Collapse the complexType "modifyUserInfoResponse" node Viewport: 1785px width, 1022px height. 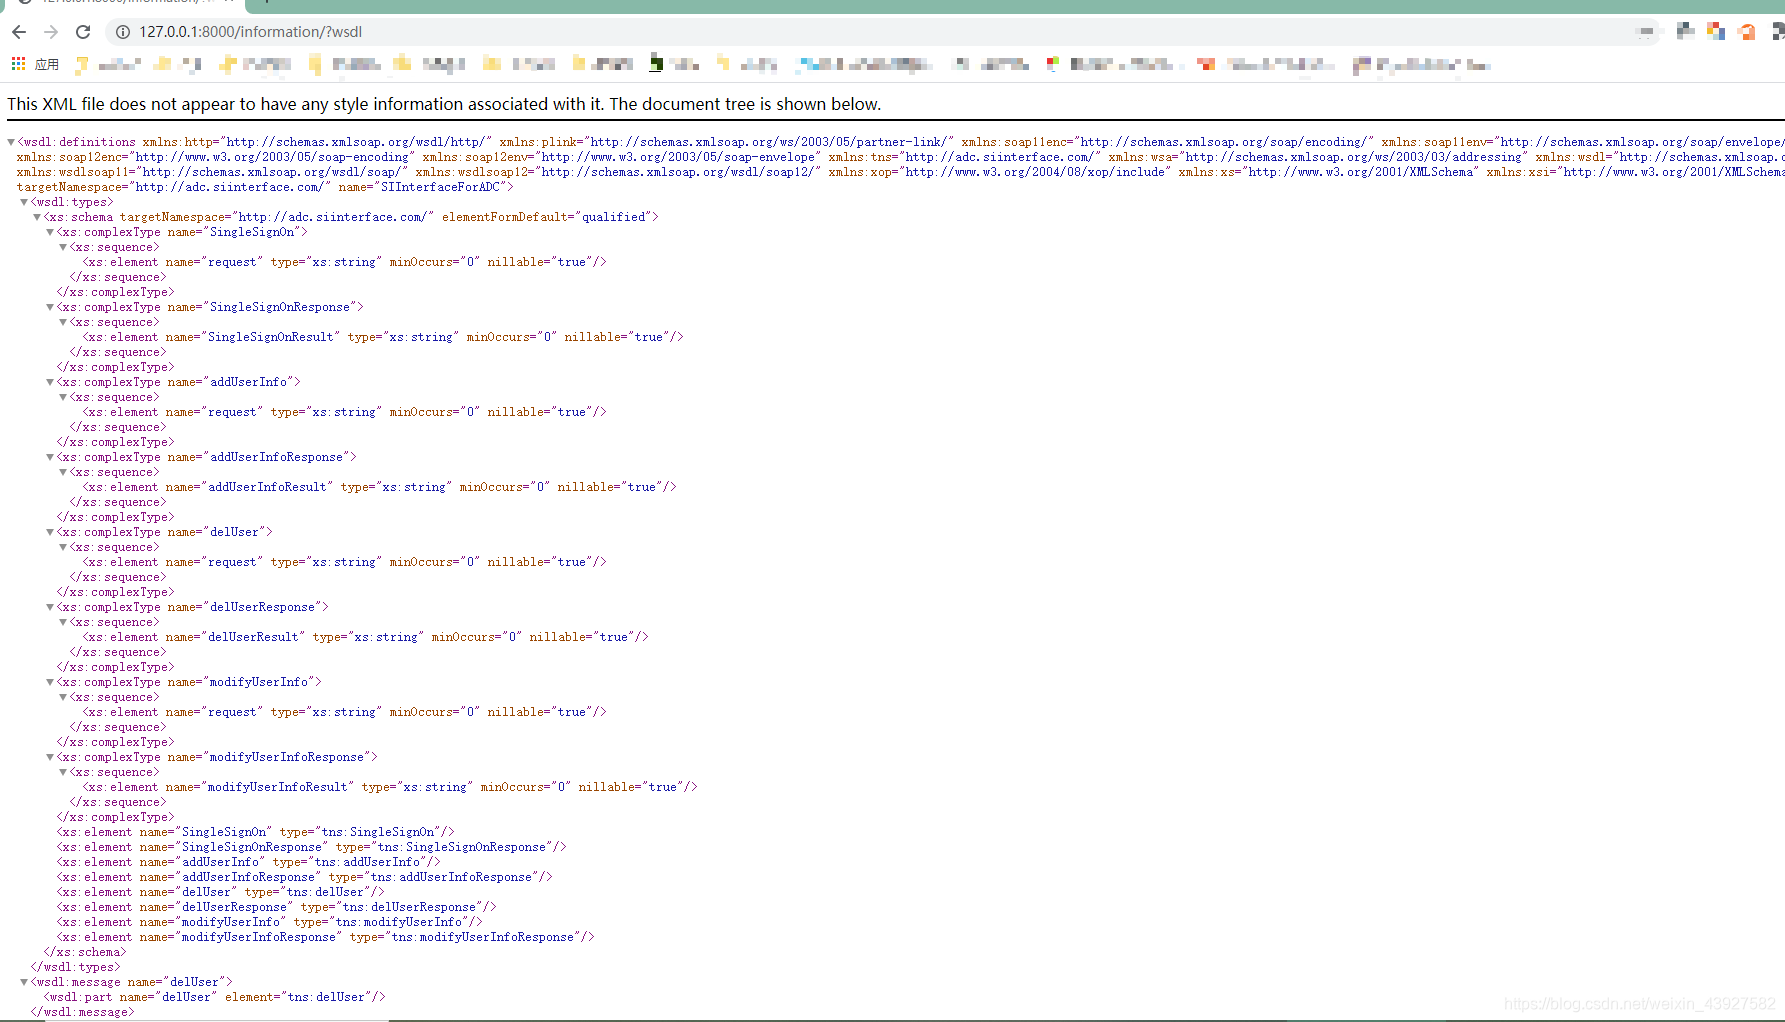pos(50,757)
